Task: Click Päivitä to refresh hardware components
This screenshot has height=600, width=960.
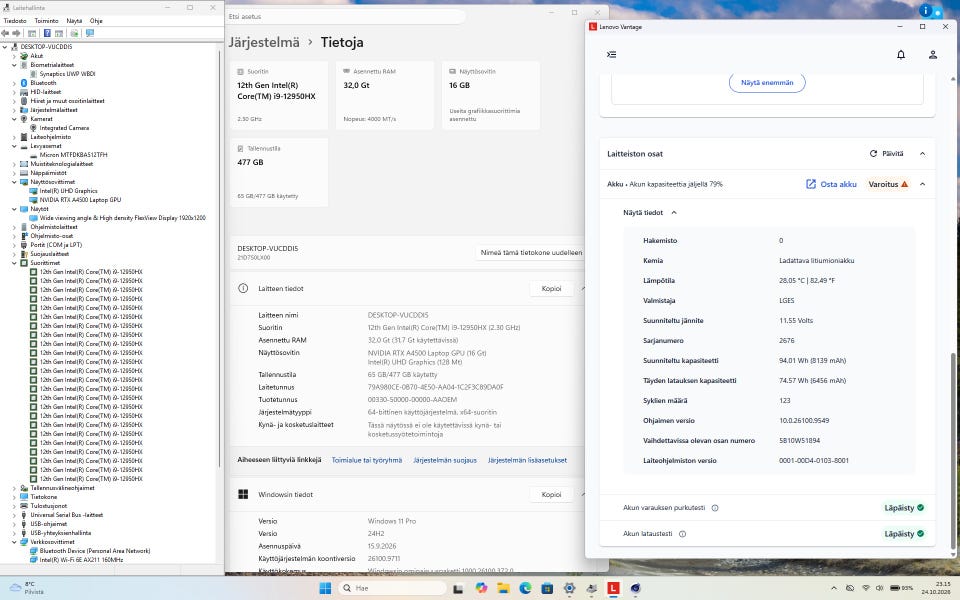Action: [x=887, y=154]
